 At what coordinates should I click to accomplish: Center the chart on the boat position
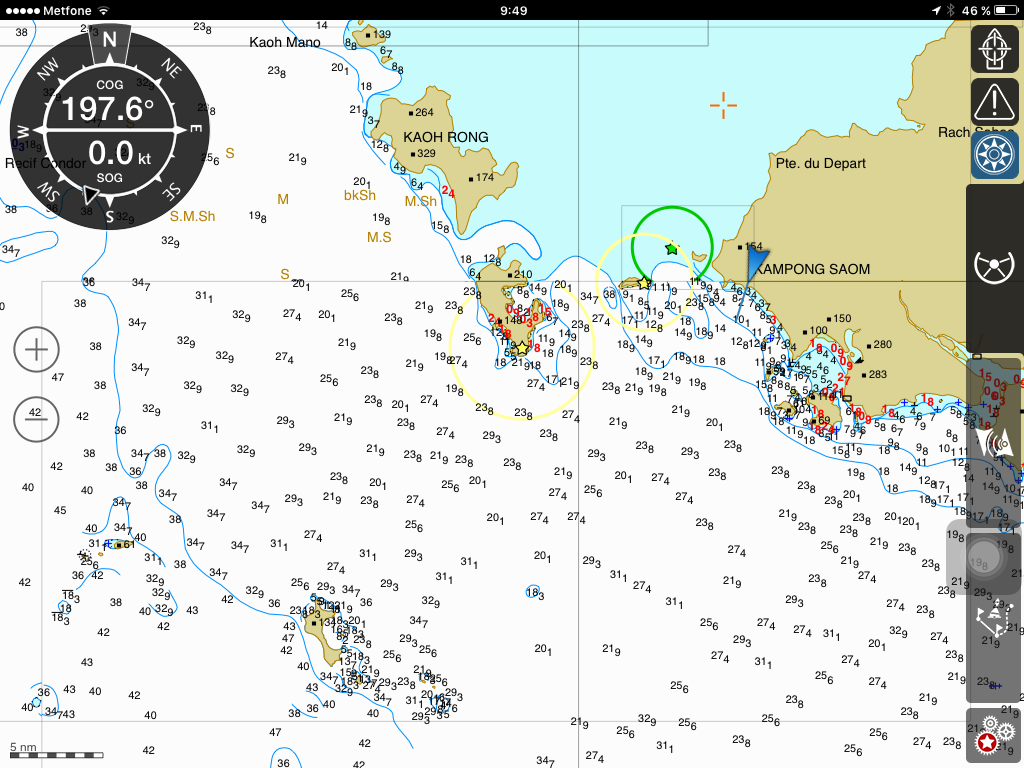994,49
